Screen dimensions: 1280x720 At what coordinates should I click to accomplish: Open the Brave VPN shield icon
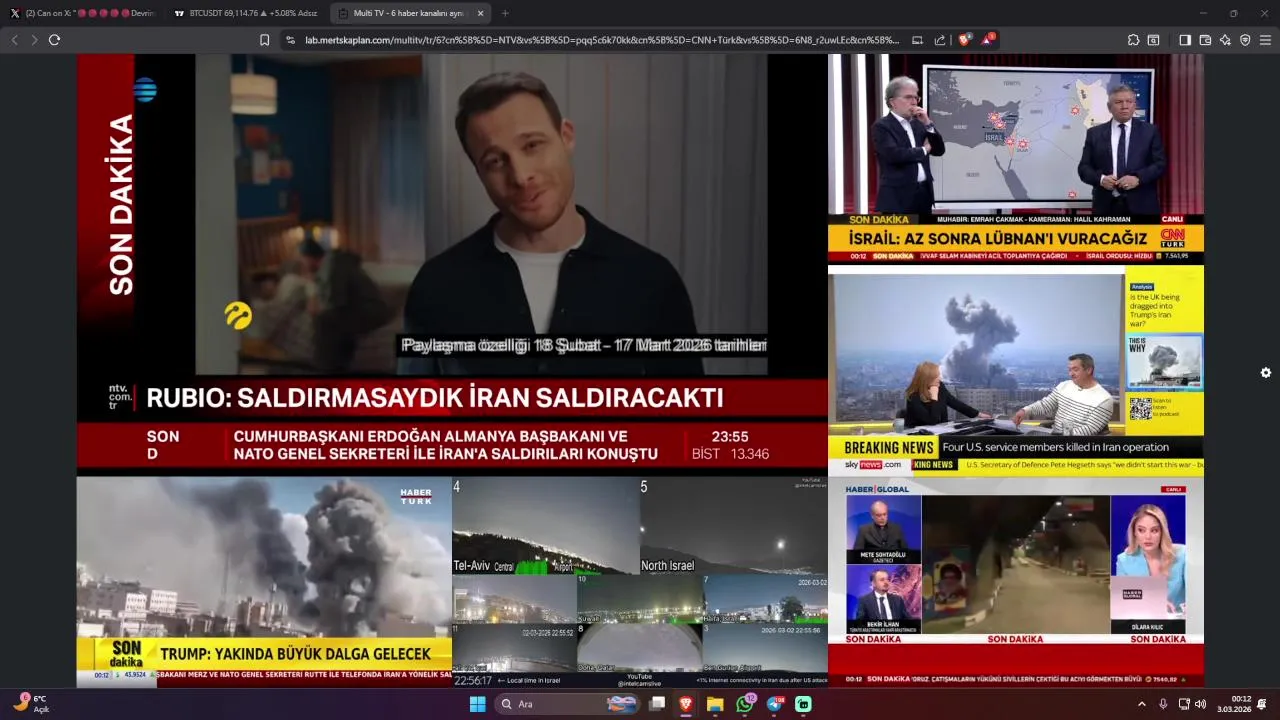[x=1245, y=40]
